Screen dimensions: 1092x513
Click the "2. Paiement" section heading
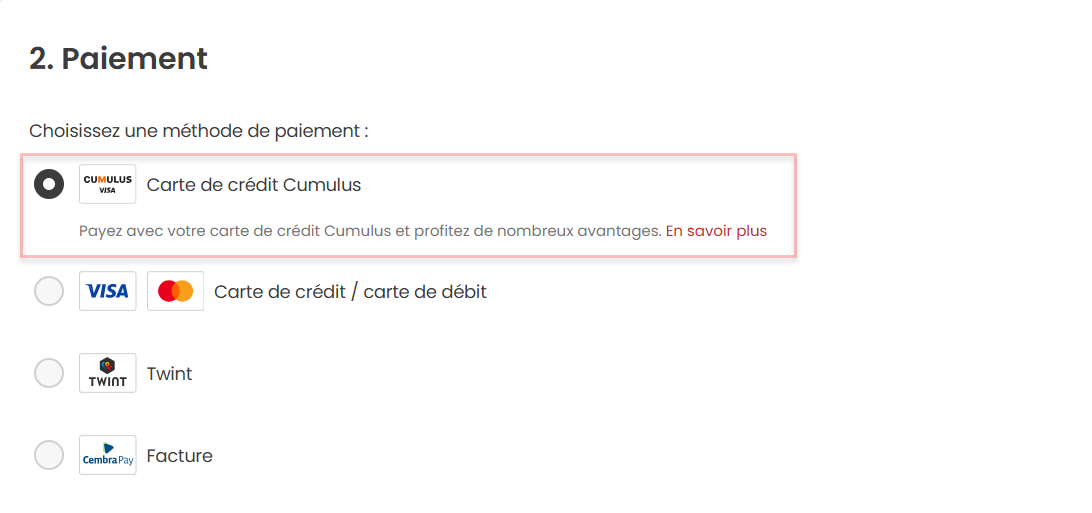click(118, 59)
